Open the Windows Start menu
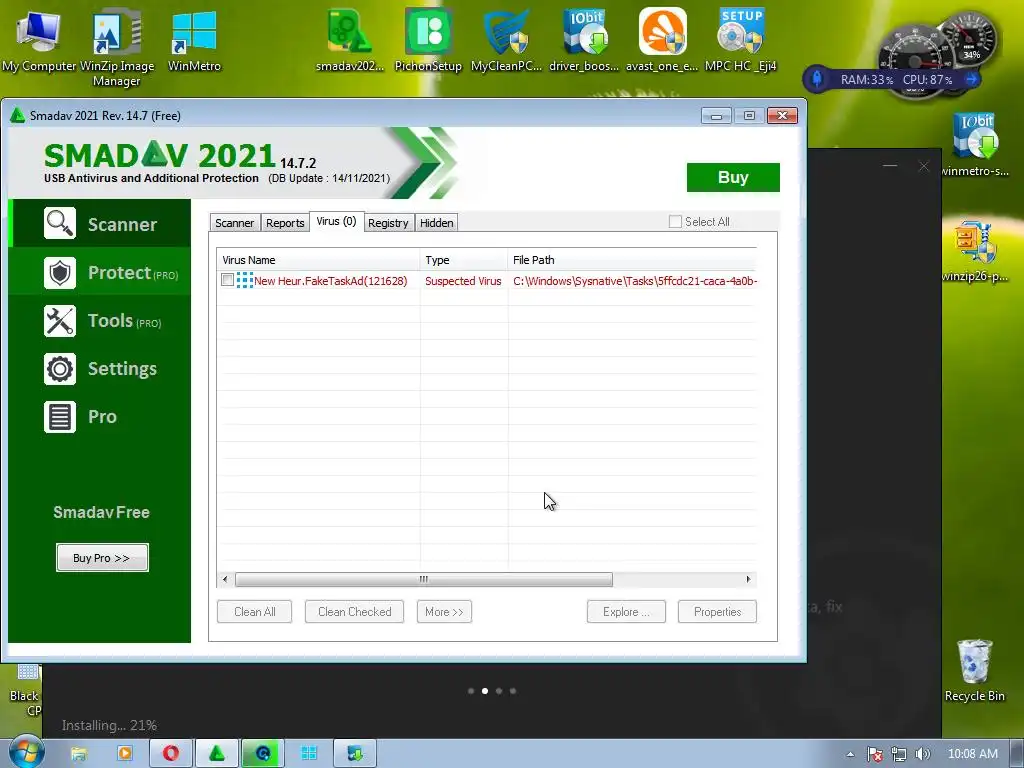This screenshot has width=1024, height=768. pyautogui.click(x=25, y=752)
